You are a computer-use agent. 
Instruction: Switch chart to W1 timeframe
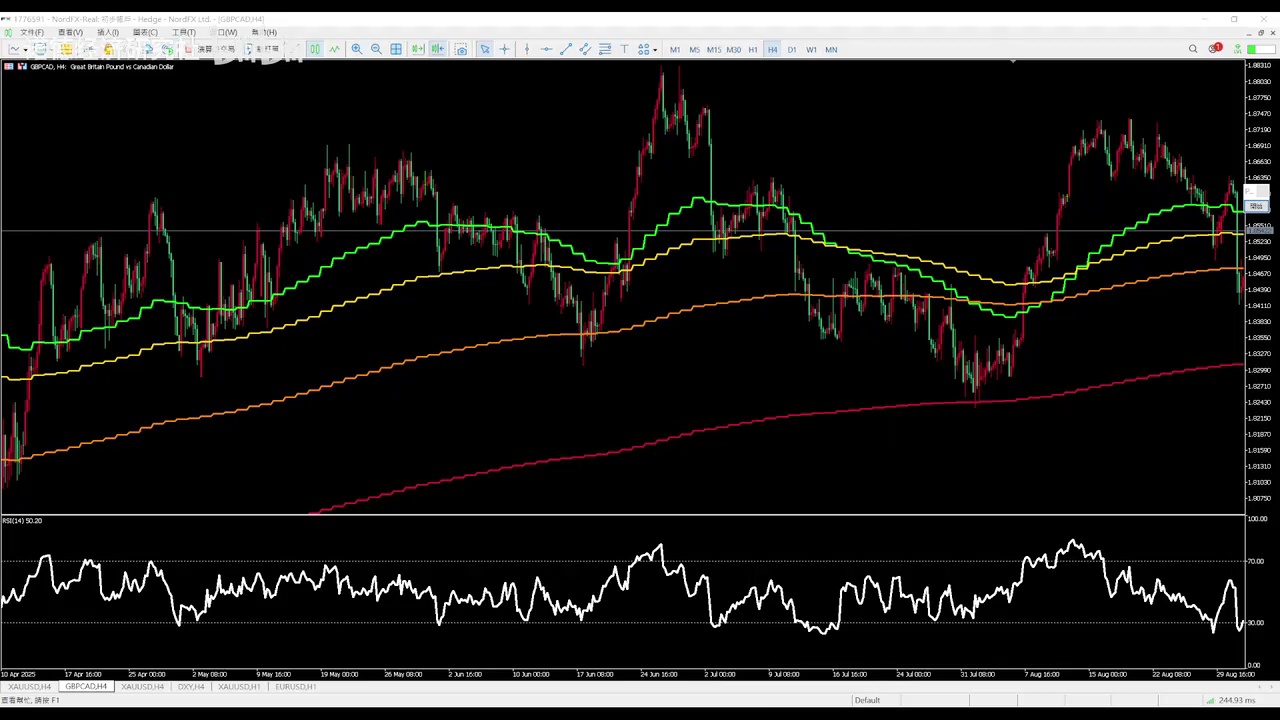point(811,49)
